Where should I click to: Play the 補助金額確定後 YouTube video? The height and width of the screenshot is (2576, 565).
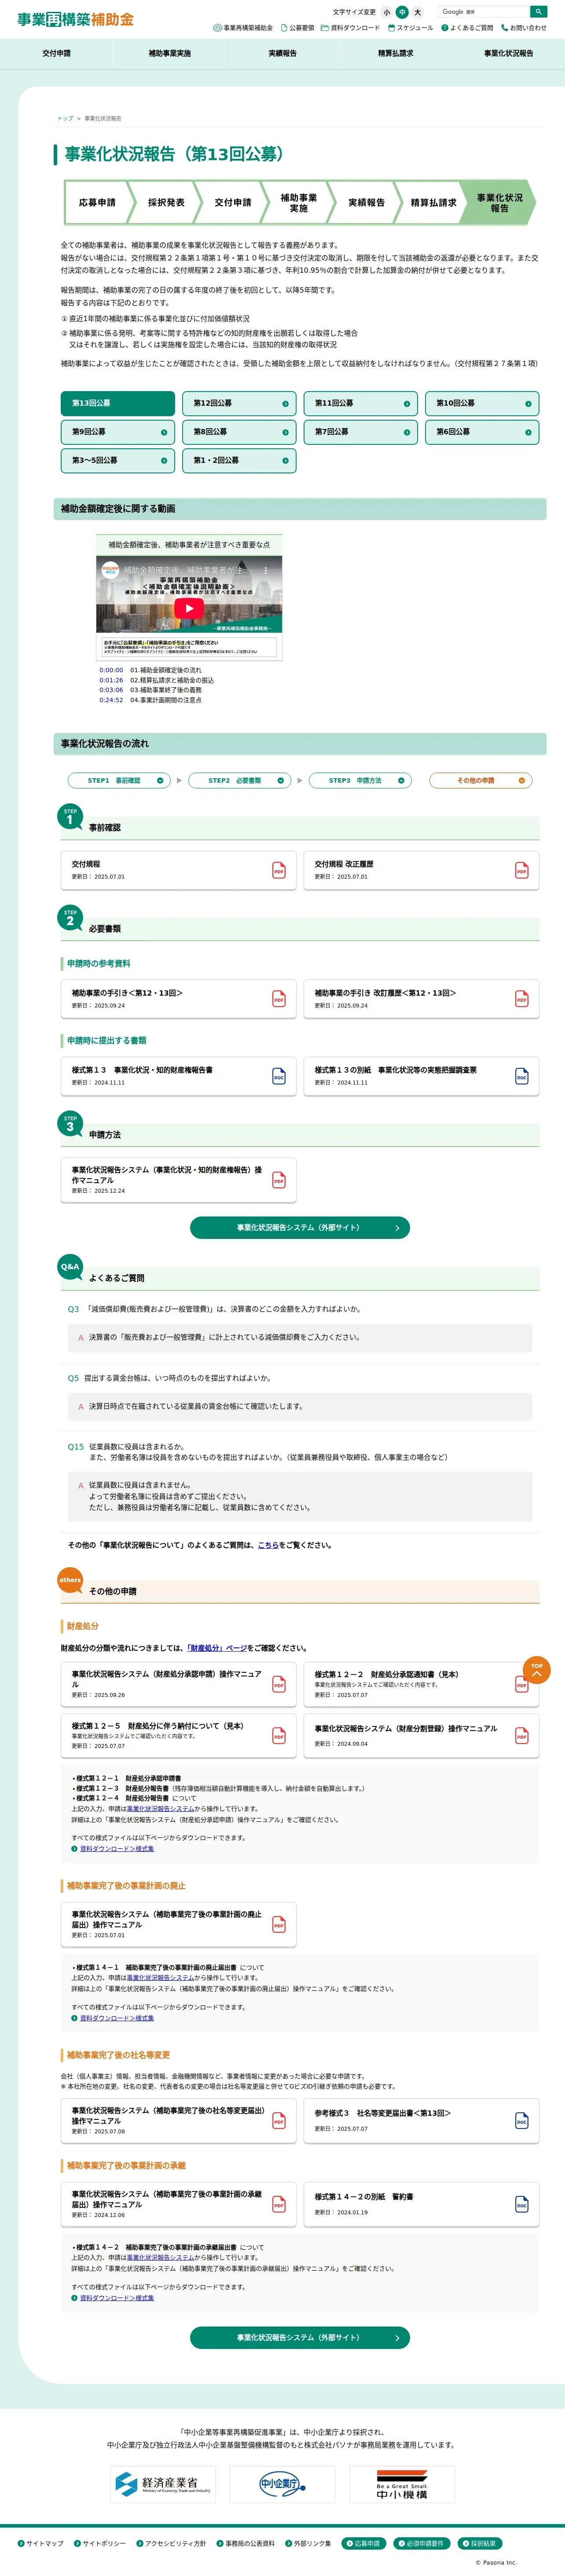click(x=189, y=608)
